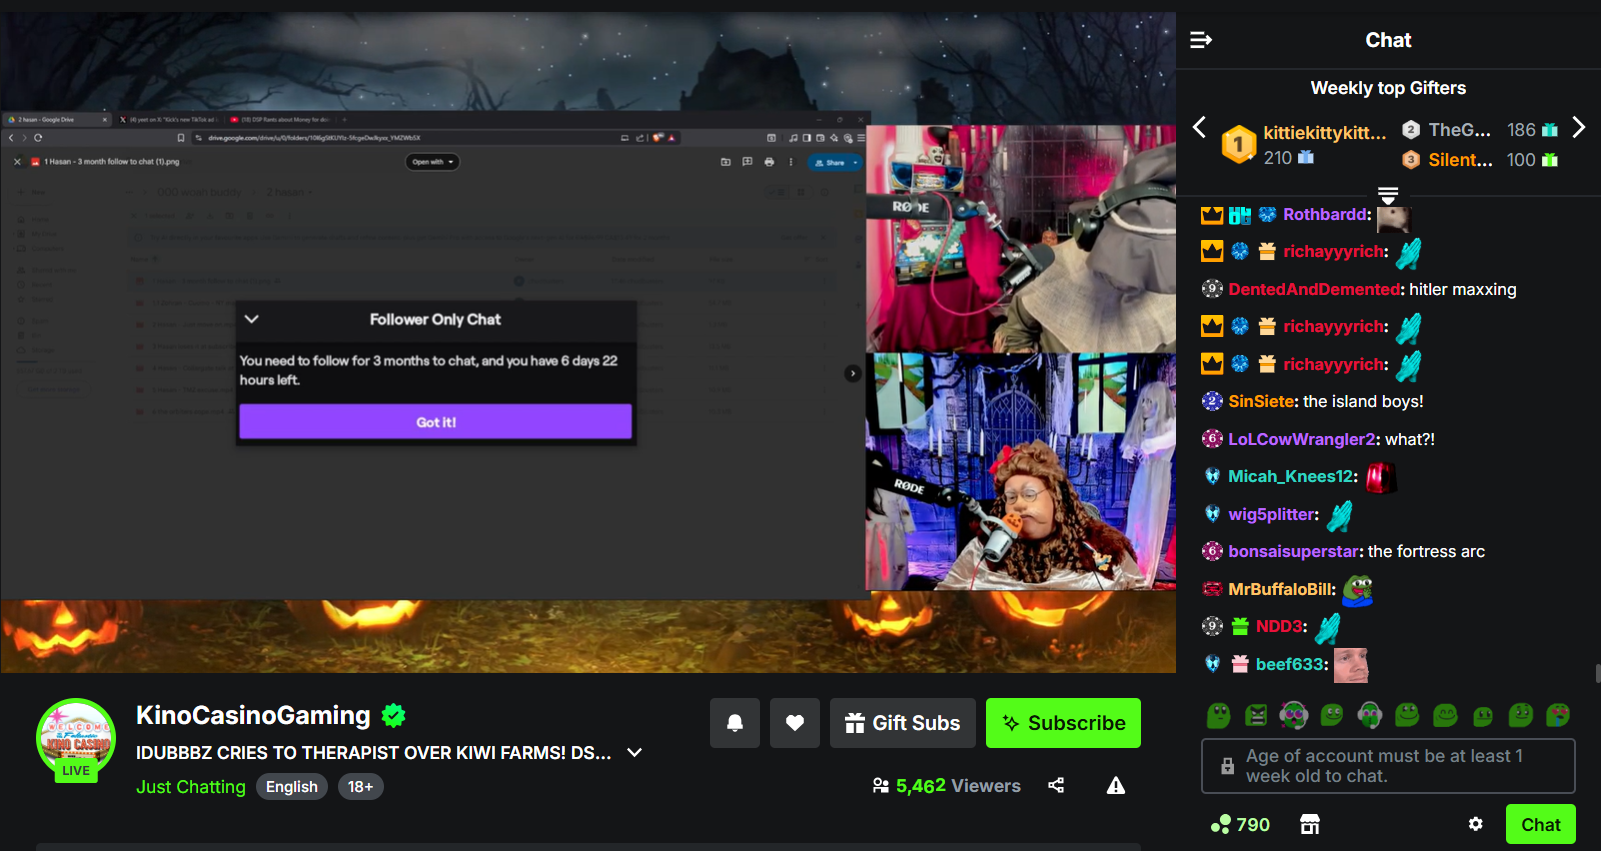The width and height of the screenshot is (1601, 851).
Task: Show next weekly top gifters
Action: [x=1578, y=127]
